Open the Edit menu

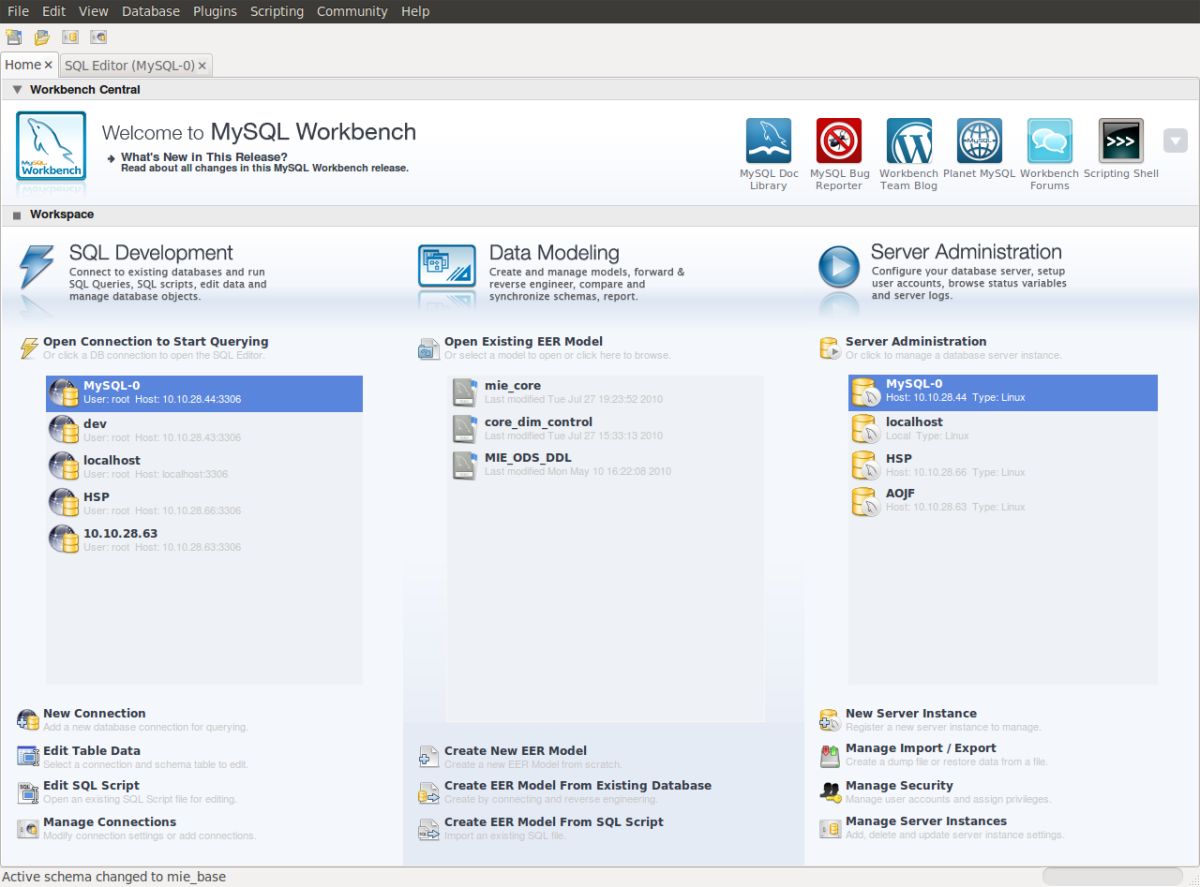tap(54, 11)
